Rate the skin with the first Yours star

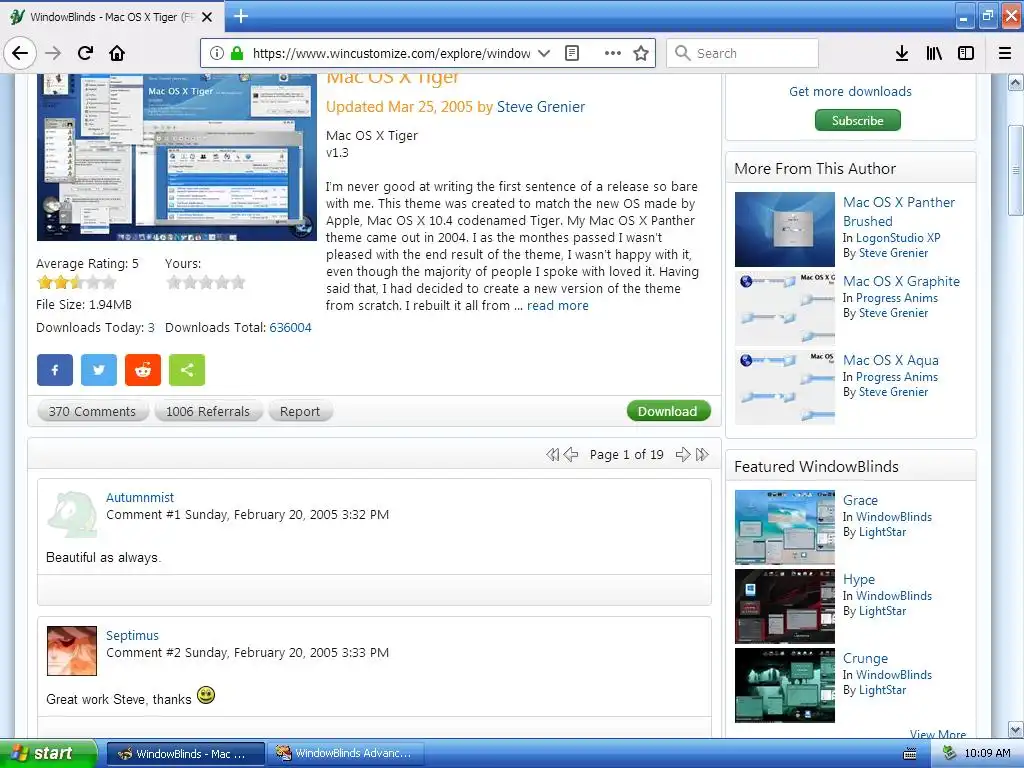(x=174, y=282)
